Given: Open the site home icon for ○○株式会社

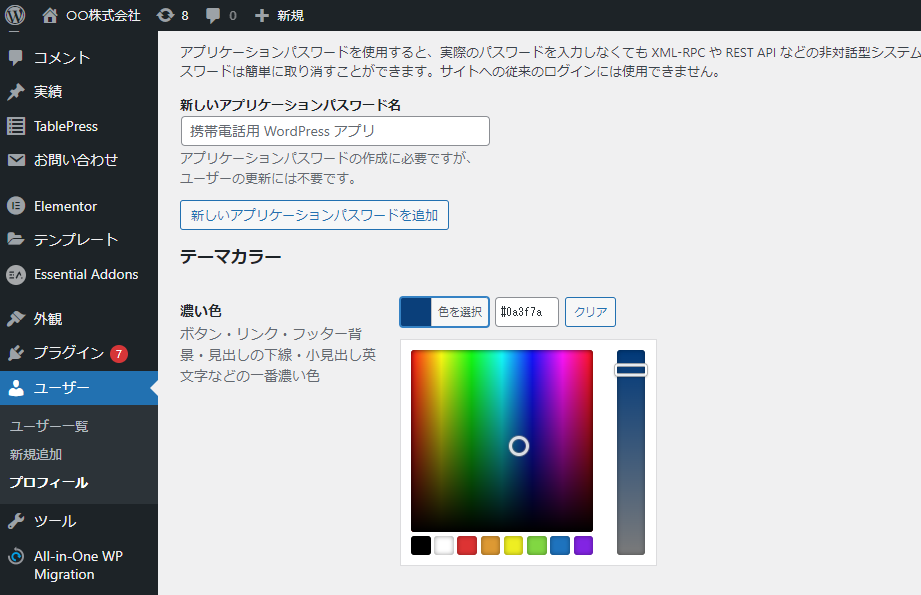Looking at the screenshot, I should coord(50,15).
